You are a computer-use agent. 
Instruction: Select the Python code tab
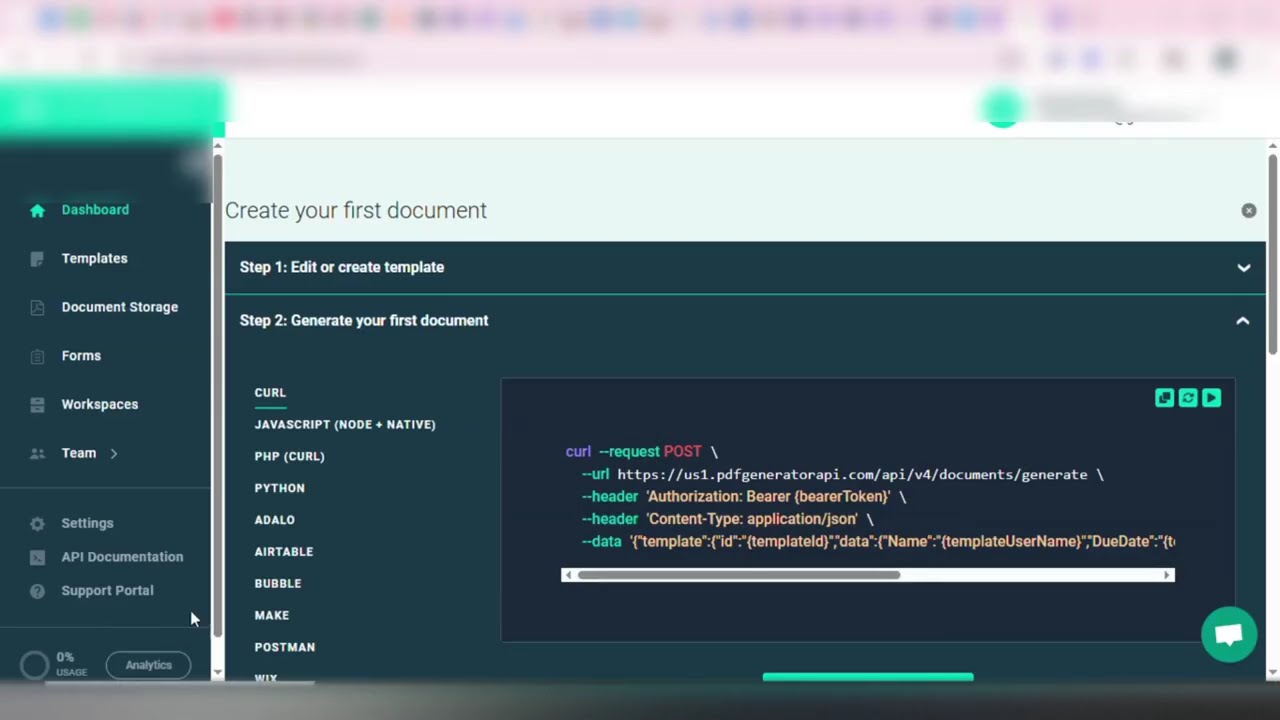(279, 488)
